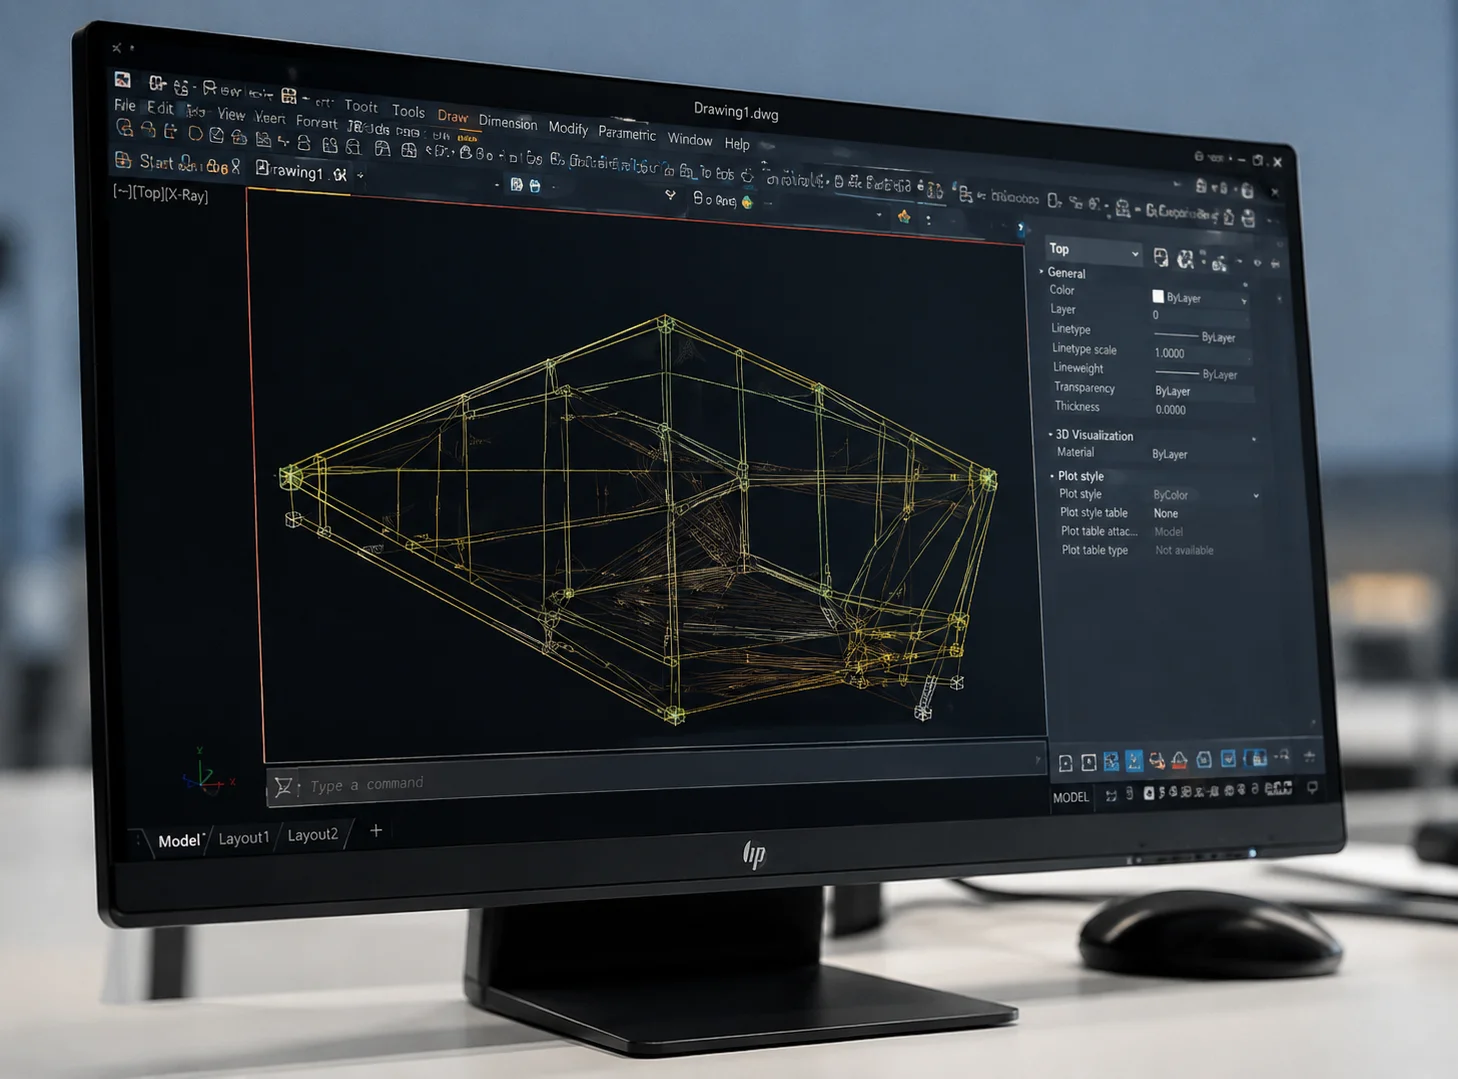Open the Modify menu
The image size is (1458, 1079).
[x=568, y=128]
